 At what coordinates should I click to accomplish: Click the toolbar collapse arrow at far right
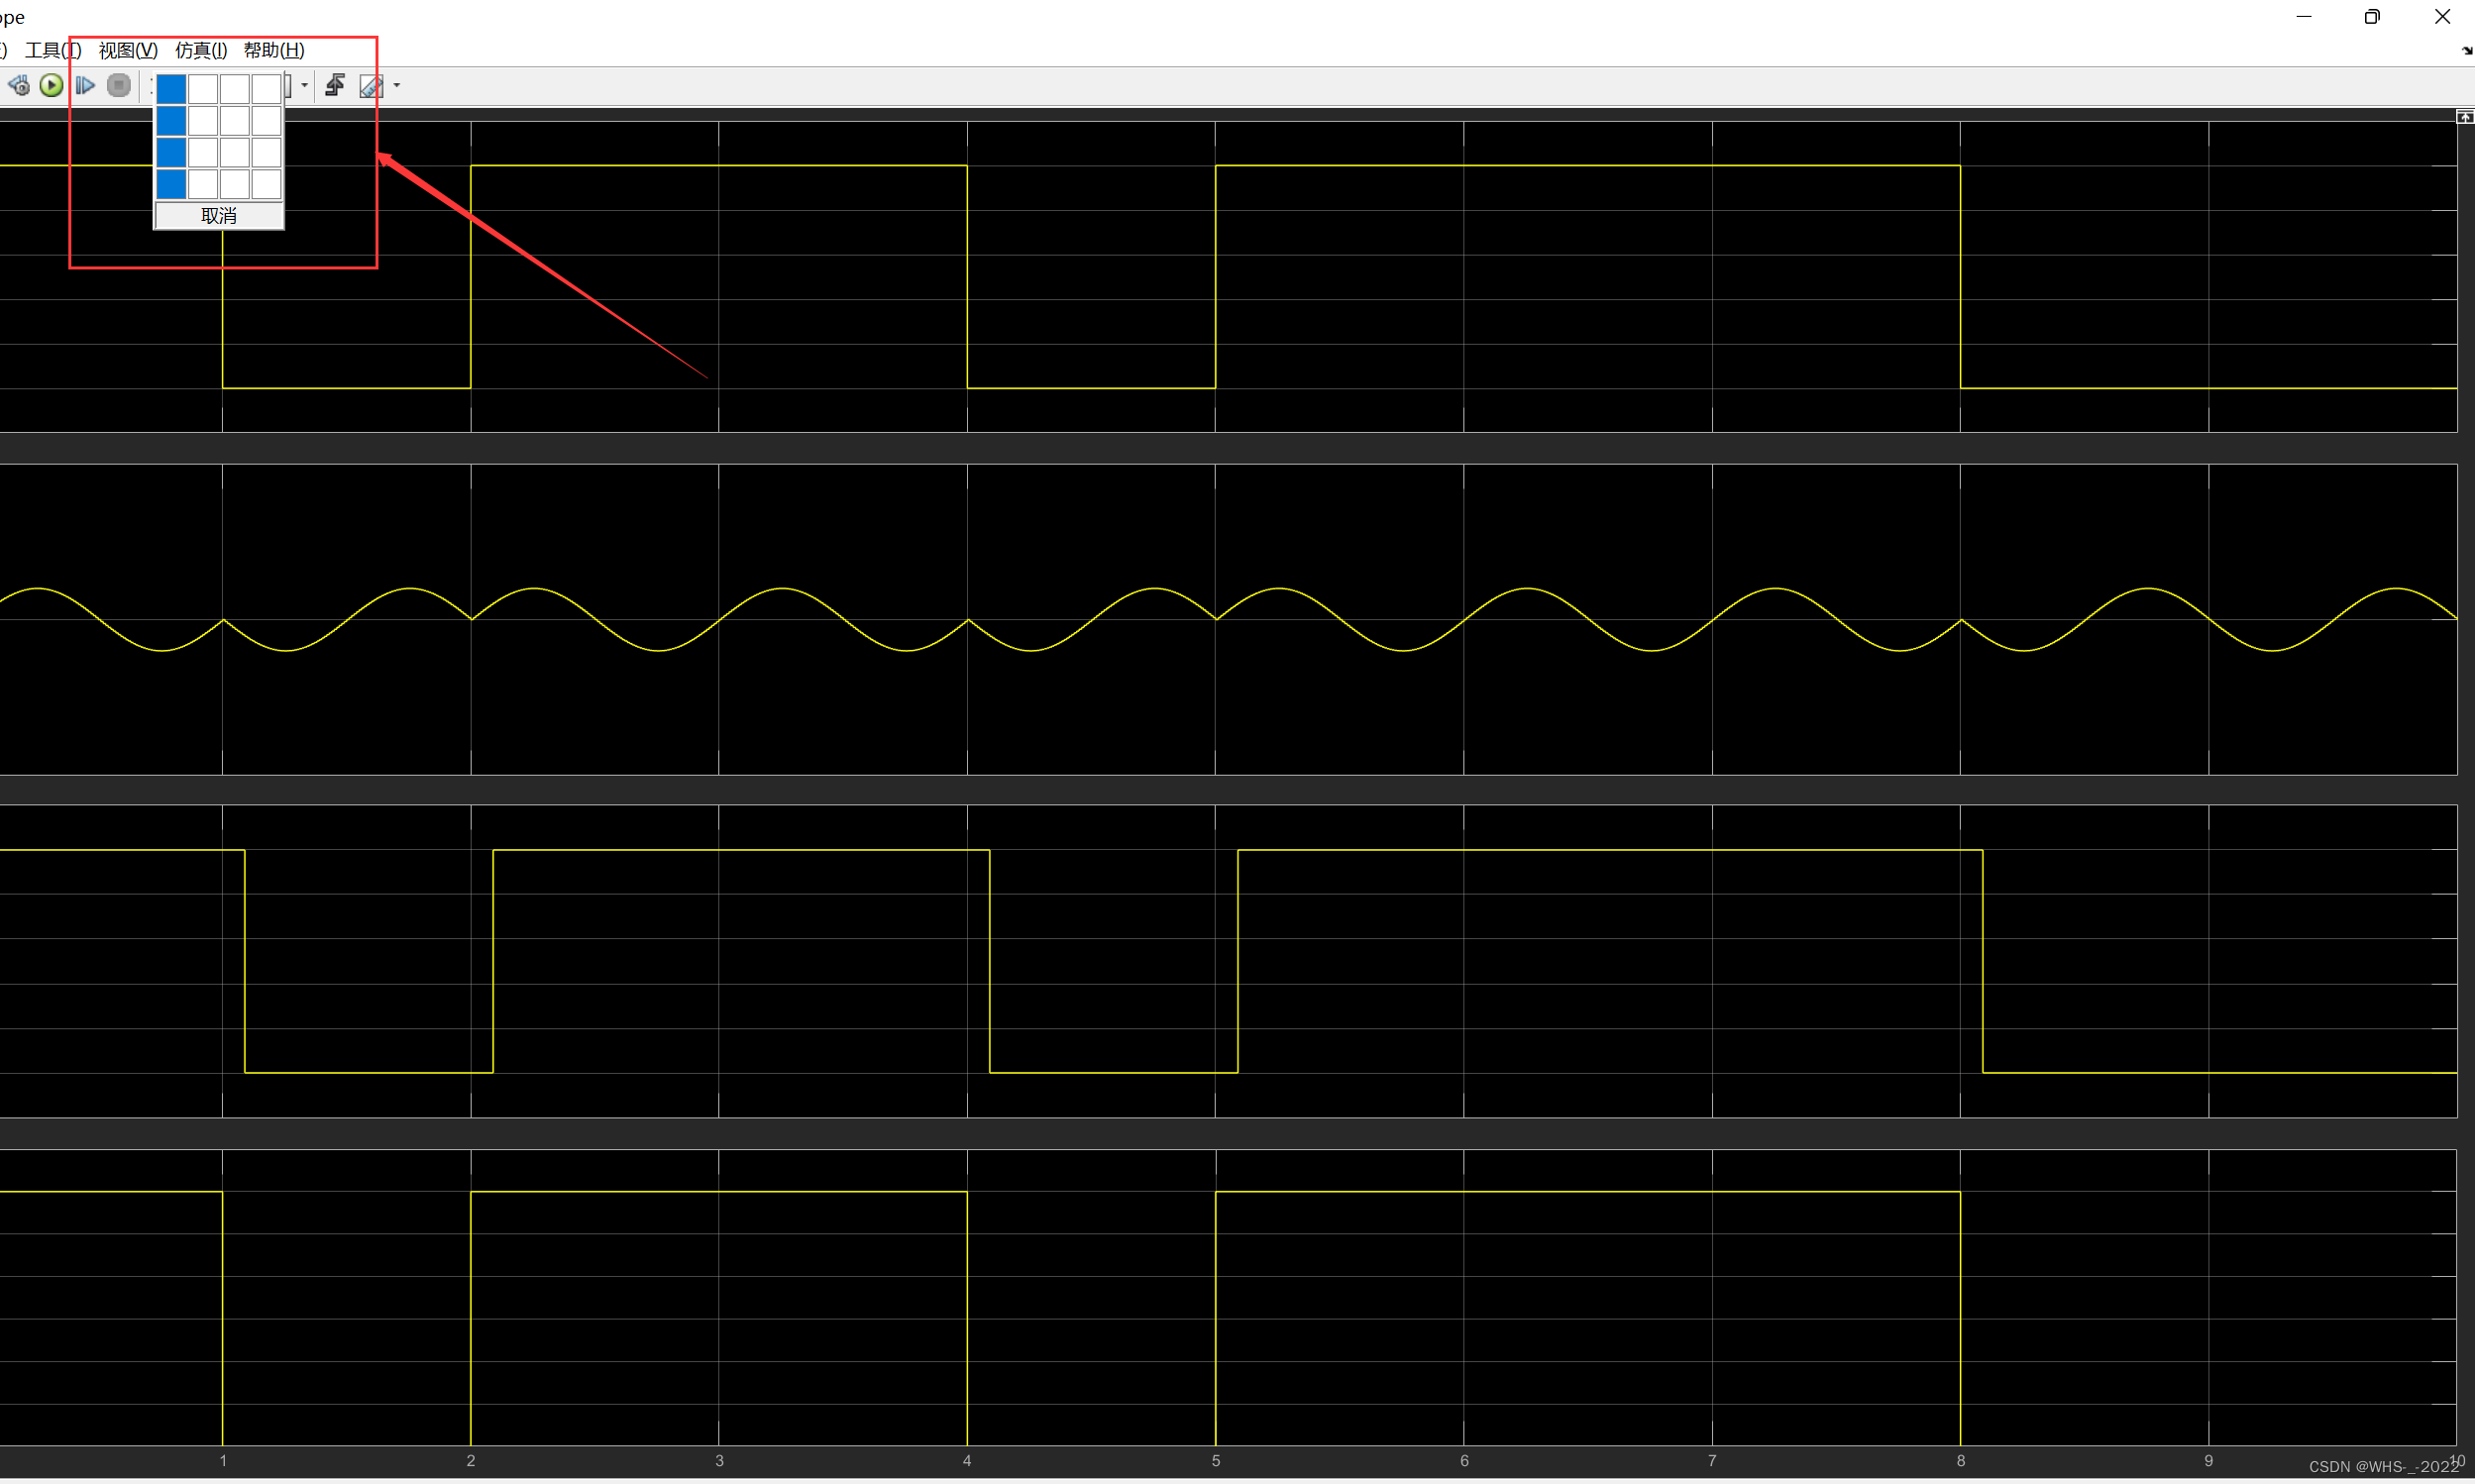[2466, 50]
